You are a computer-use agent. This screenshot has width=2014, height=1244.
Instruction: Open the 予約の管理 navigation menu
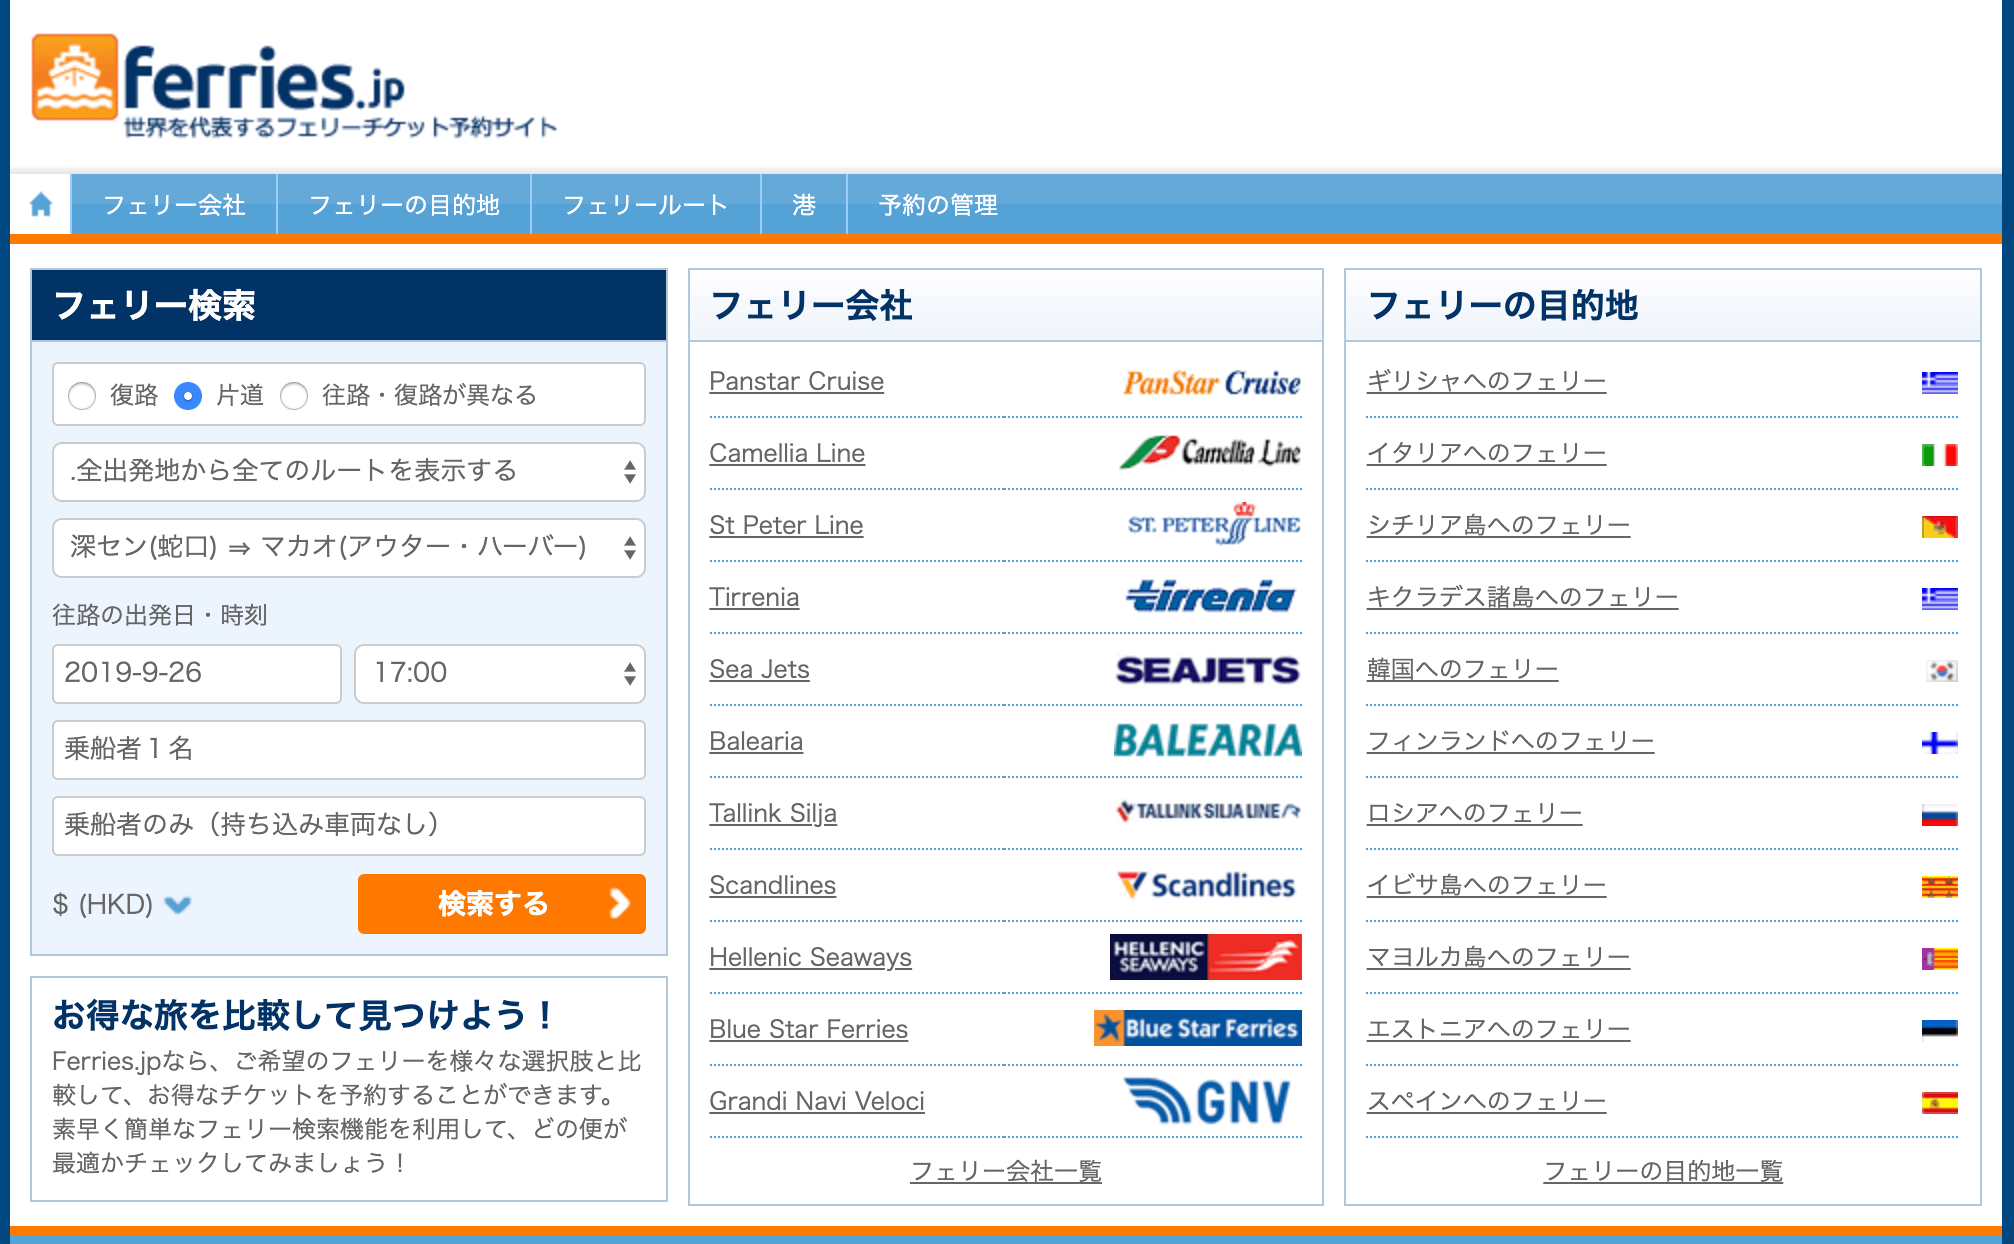(x=938, y=205)
